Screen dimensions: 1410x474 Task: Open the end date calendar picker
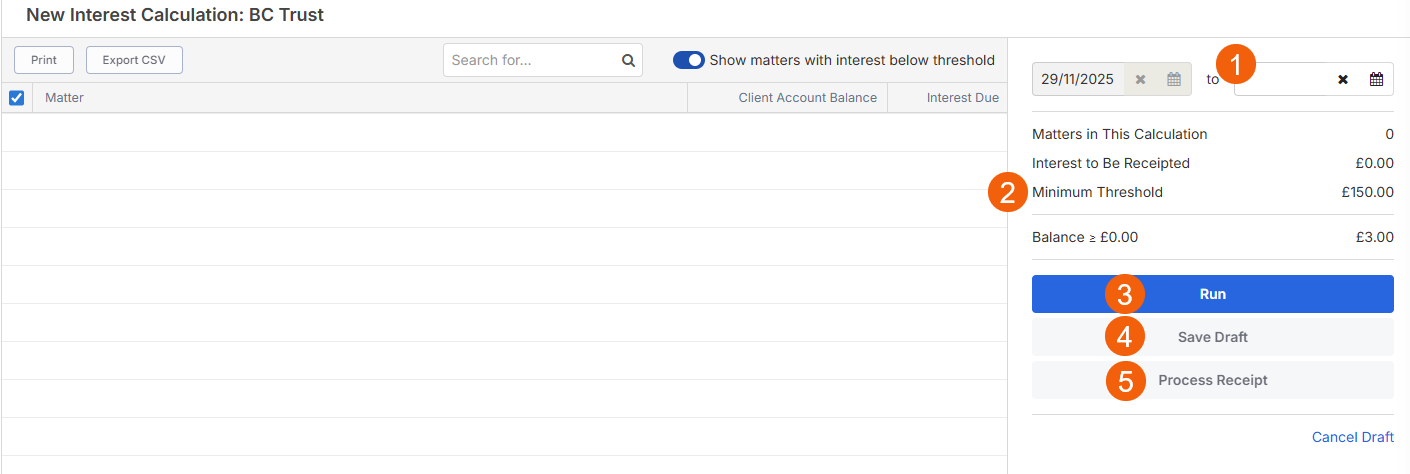(1376, 79)
